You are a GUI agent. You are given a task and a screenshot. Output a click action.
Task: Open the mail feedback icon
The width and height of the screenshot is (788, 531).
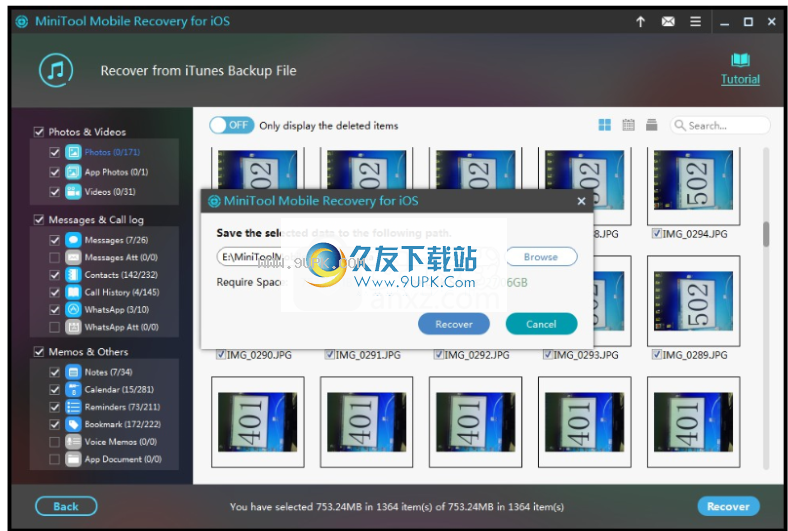[x=668, y=22]
